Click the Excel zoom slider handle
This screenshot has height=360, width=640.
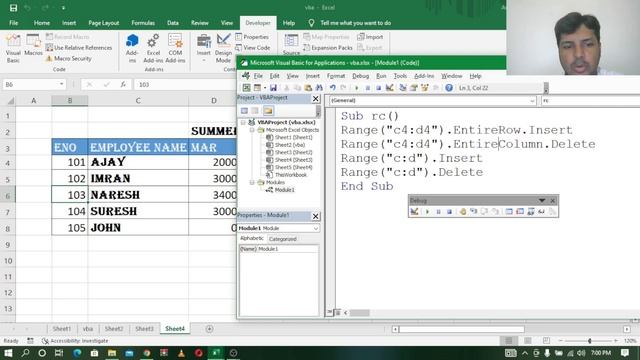(x=589, y=341)
